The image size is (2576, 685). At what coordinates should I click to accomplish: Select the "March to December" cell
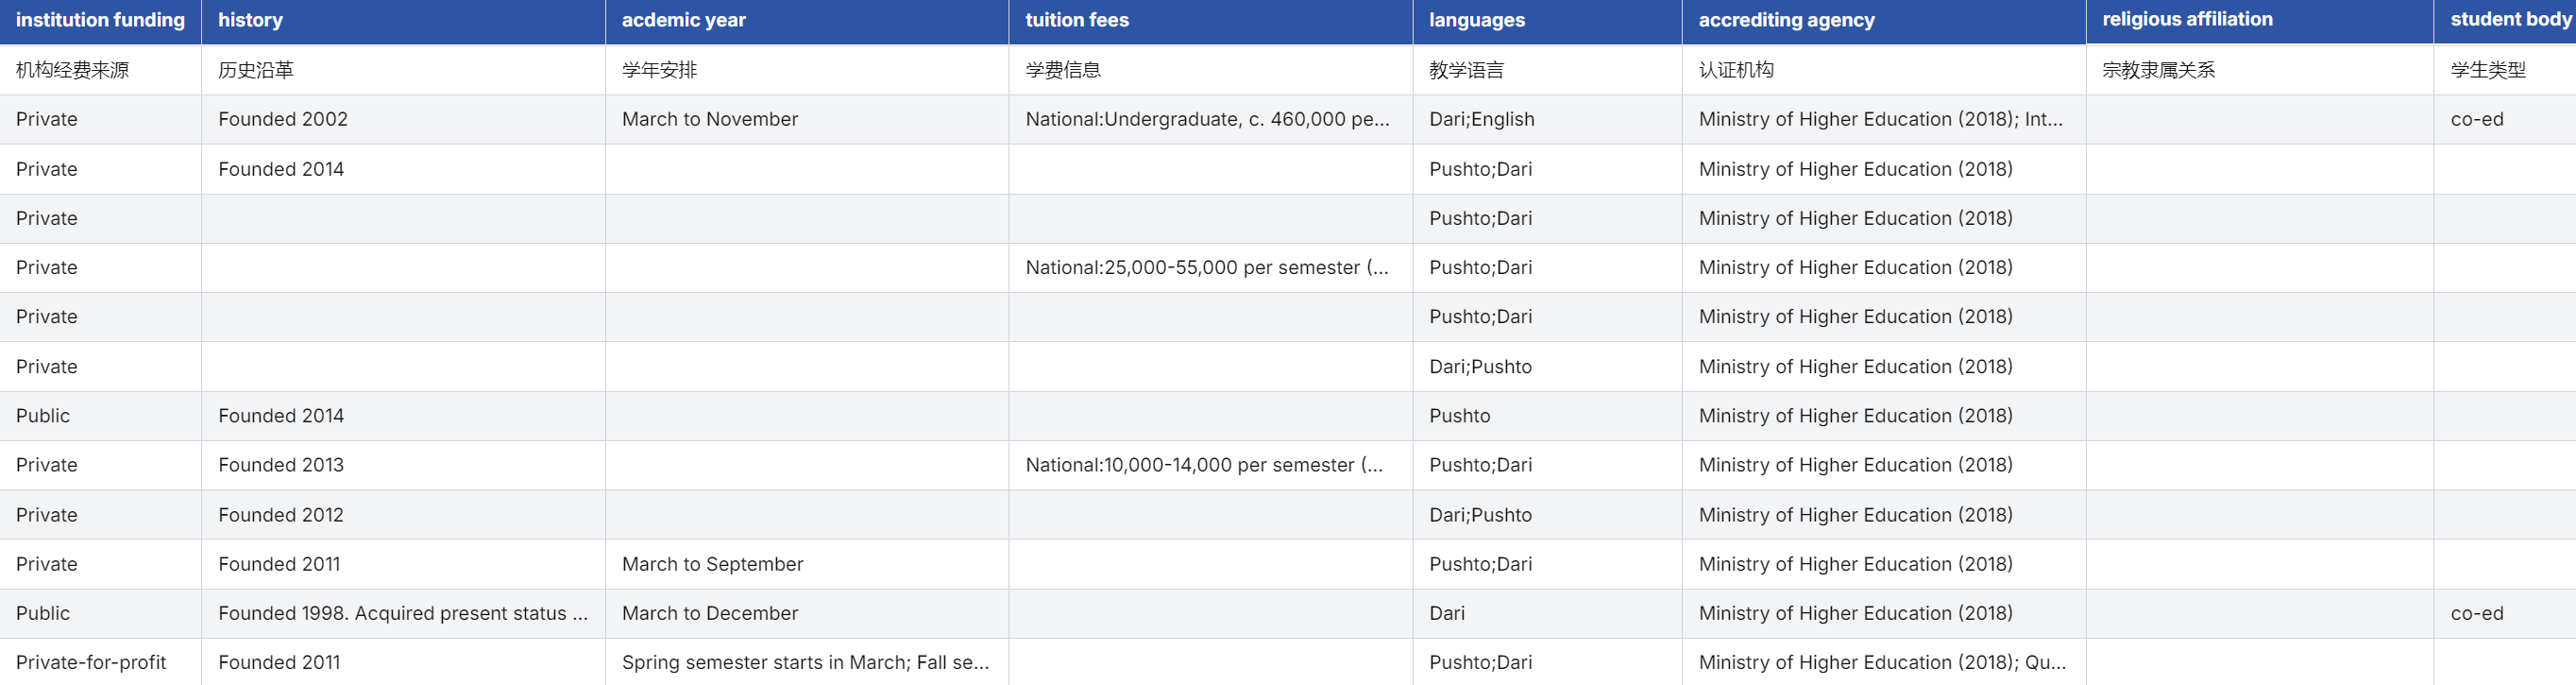coord(710,613)
